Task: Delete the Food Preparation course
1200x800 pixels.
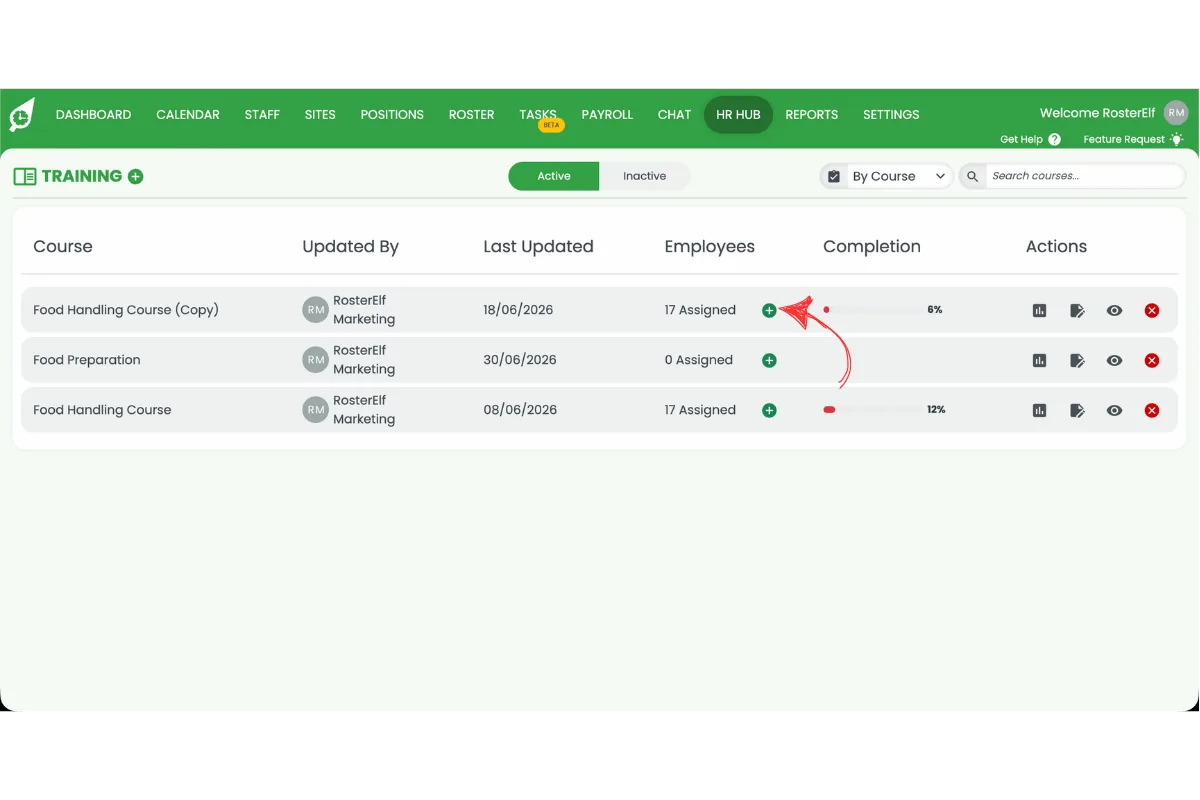Action: (1152, 360)
